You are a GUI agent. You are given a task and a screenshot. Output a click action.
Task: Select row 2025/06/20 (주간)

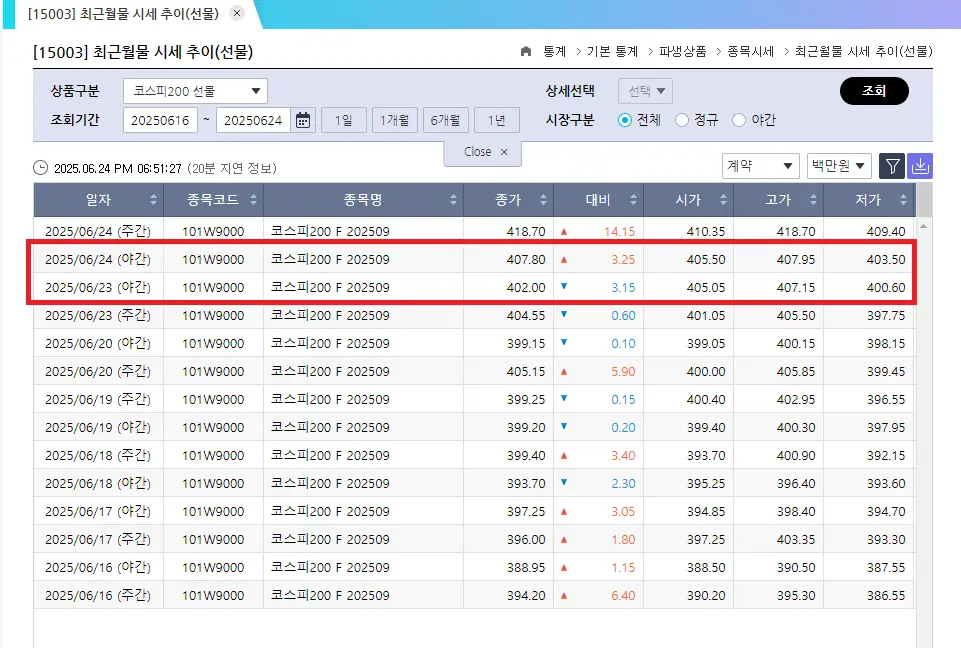click(x=474, y=372)
